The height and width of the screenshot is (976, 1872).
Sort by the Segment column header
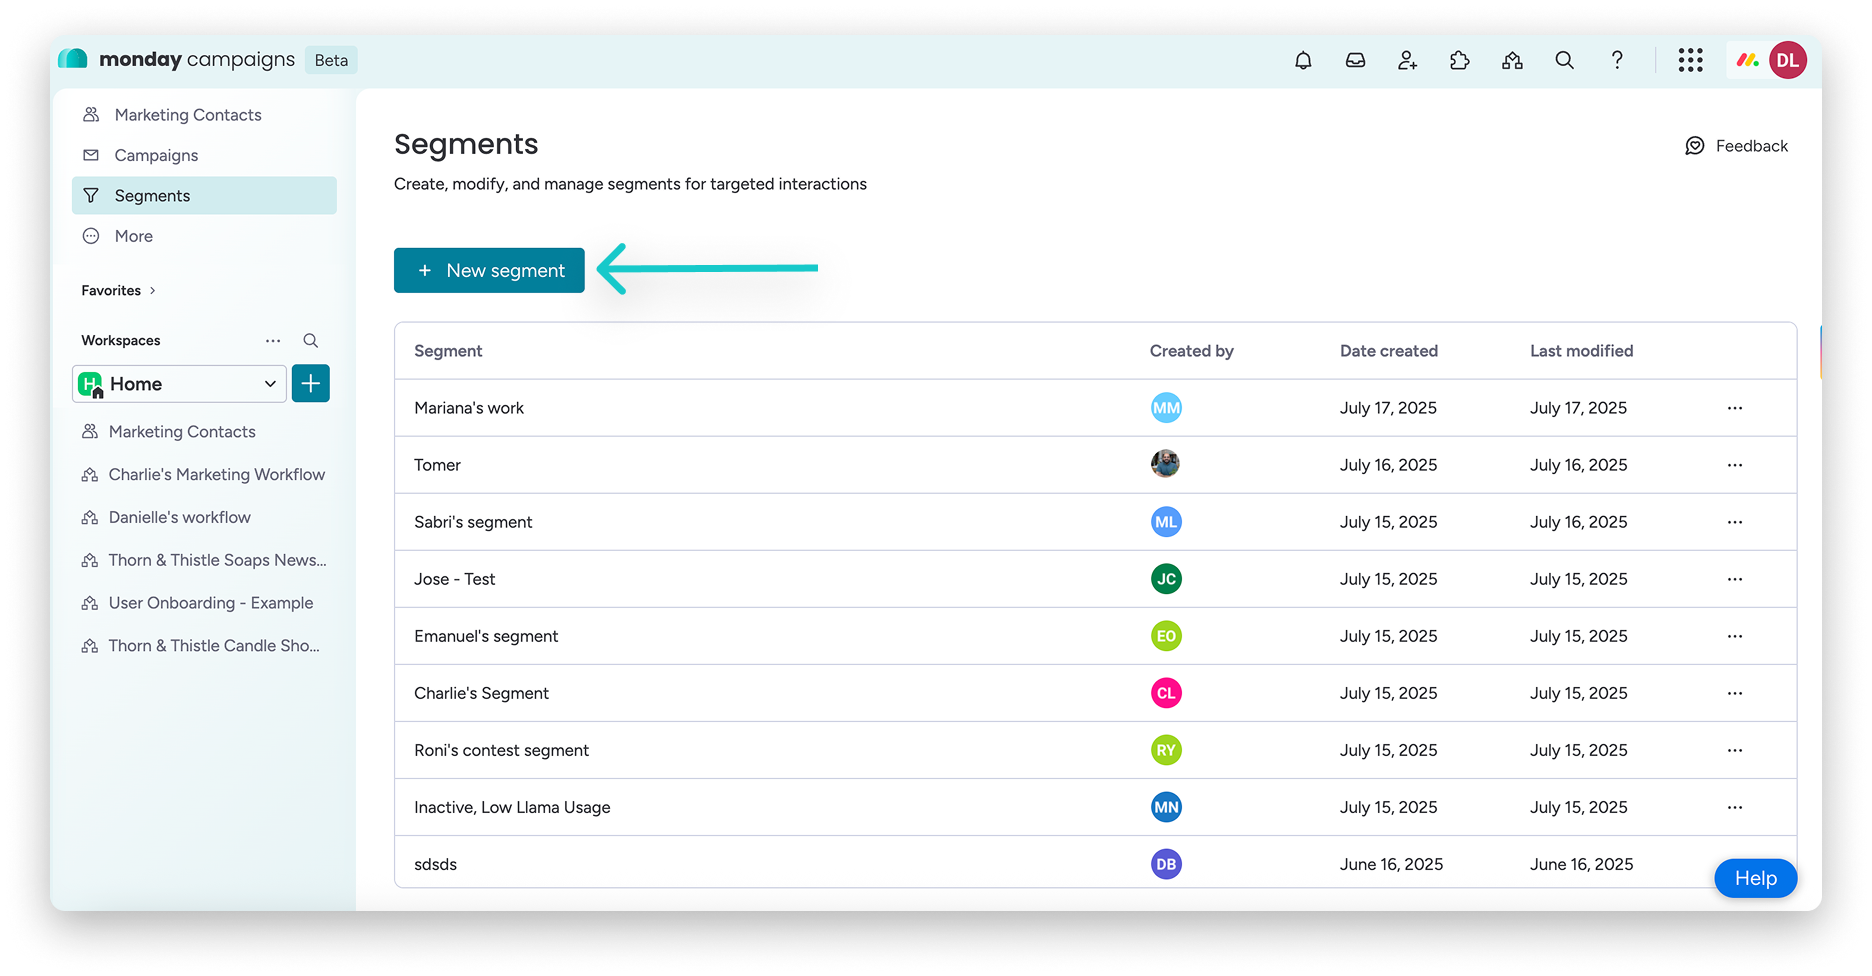tap(448, 351)
